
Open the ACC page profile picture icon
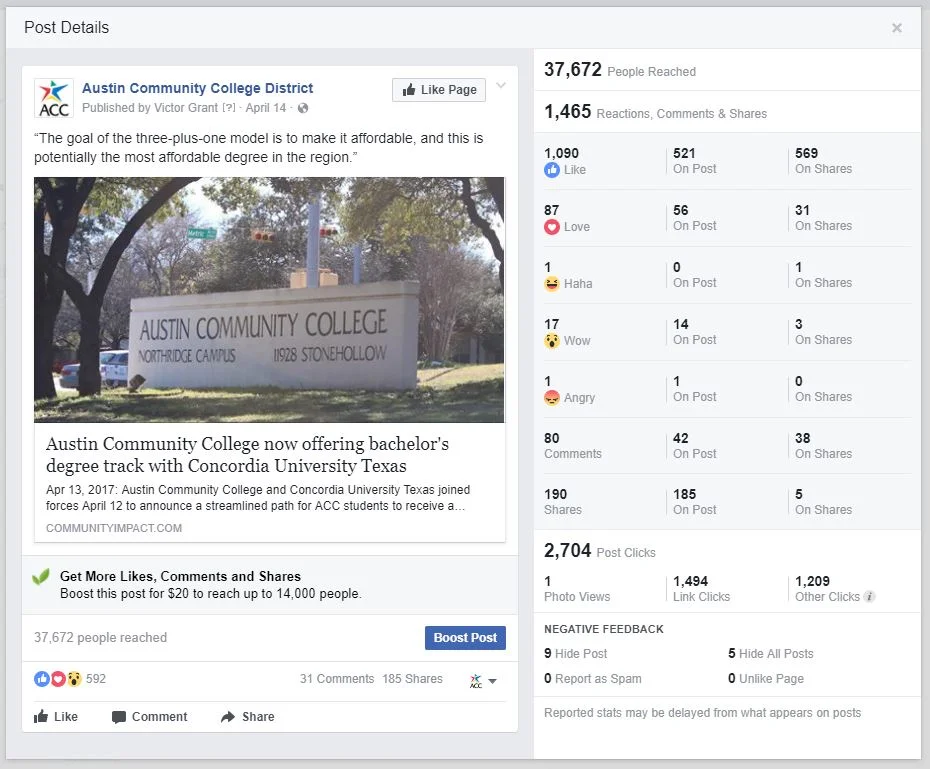pyautogui.click(x=53, y=96)
